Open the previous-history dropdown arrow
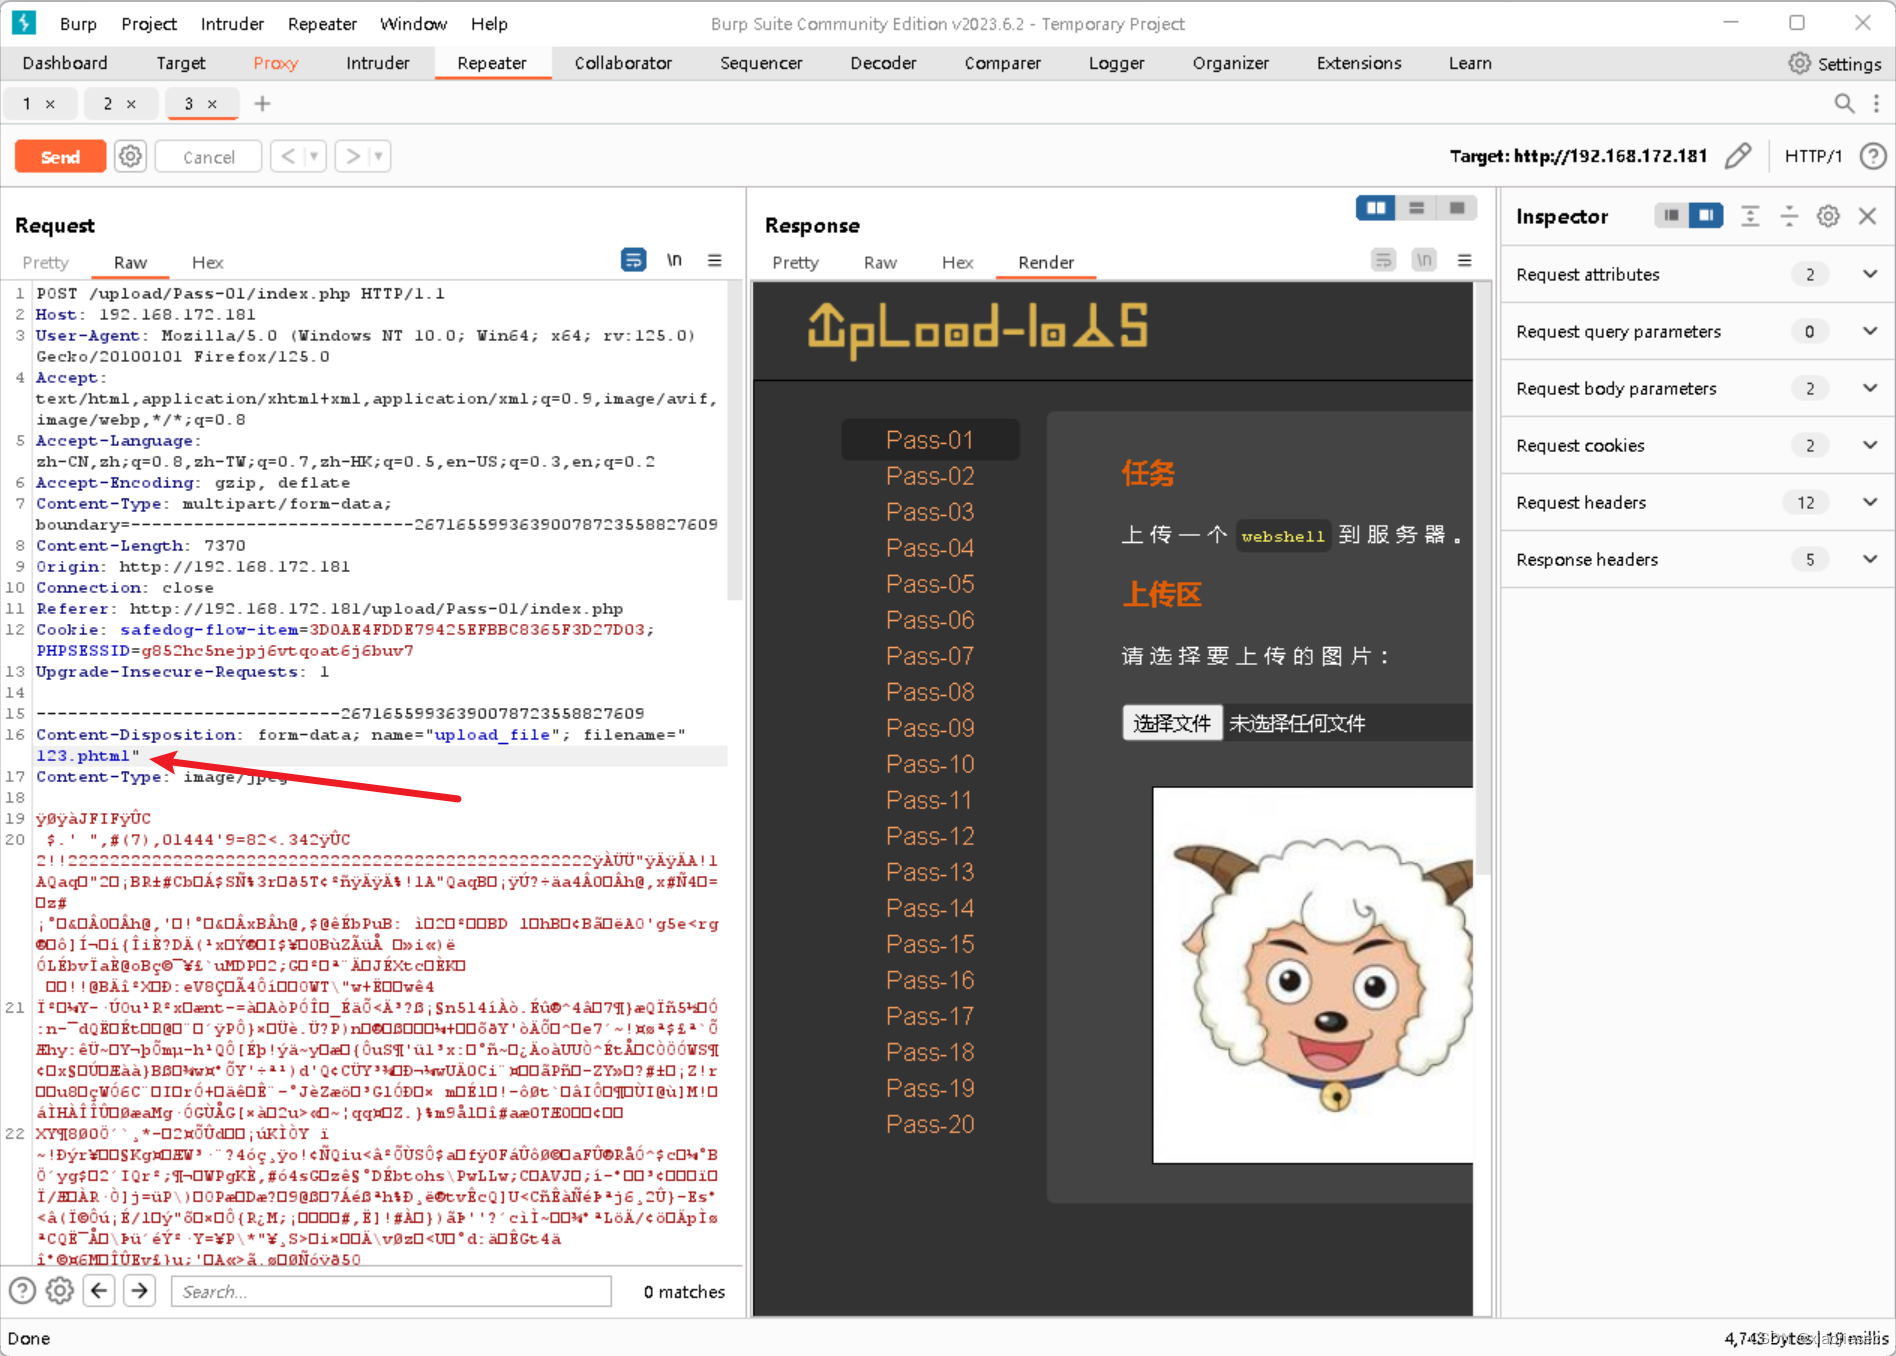This screenshot has height=1356, width=1896. (314, 156)
